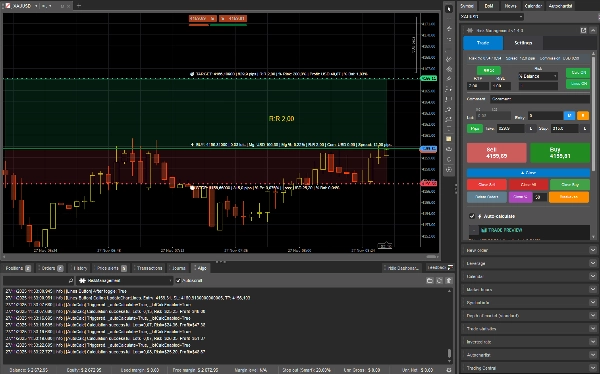Click the red Sell 4159,69 button
Image resolution: width=600 pixels, height=374 pixels.
[x=497, y=153]
